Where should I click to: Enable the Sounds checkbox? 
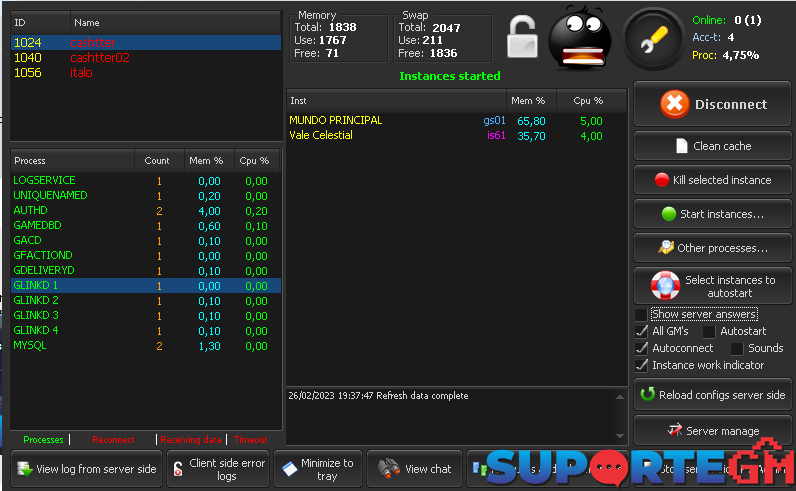coord(737,348)
